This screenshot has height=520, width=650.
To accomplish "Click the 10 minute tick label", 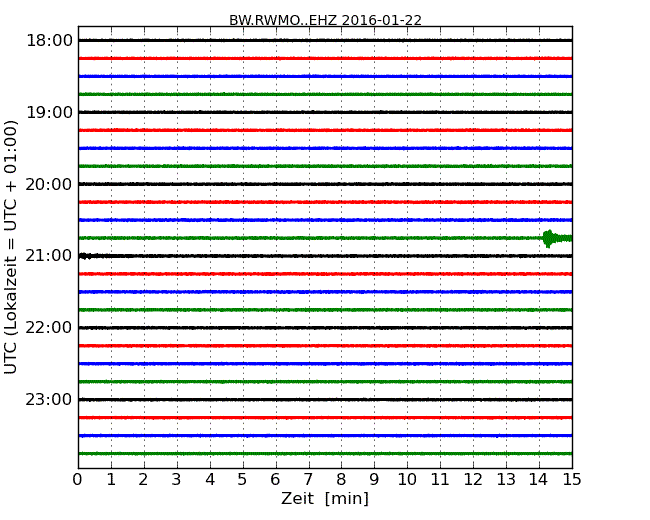I will click(407, 480).
